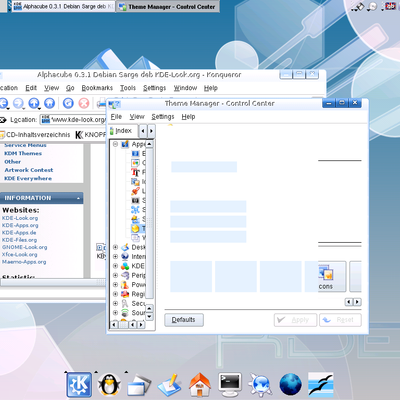Select the Colors icon in Control Center tree
400x400 pixels.
tap(135, 163)
